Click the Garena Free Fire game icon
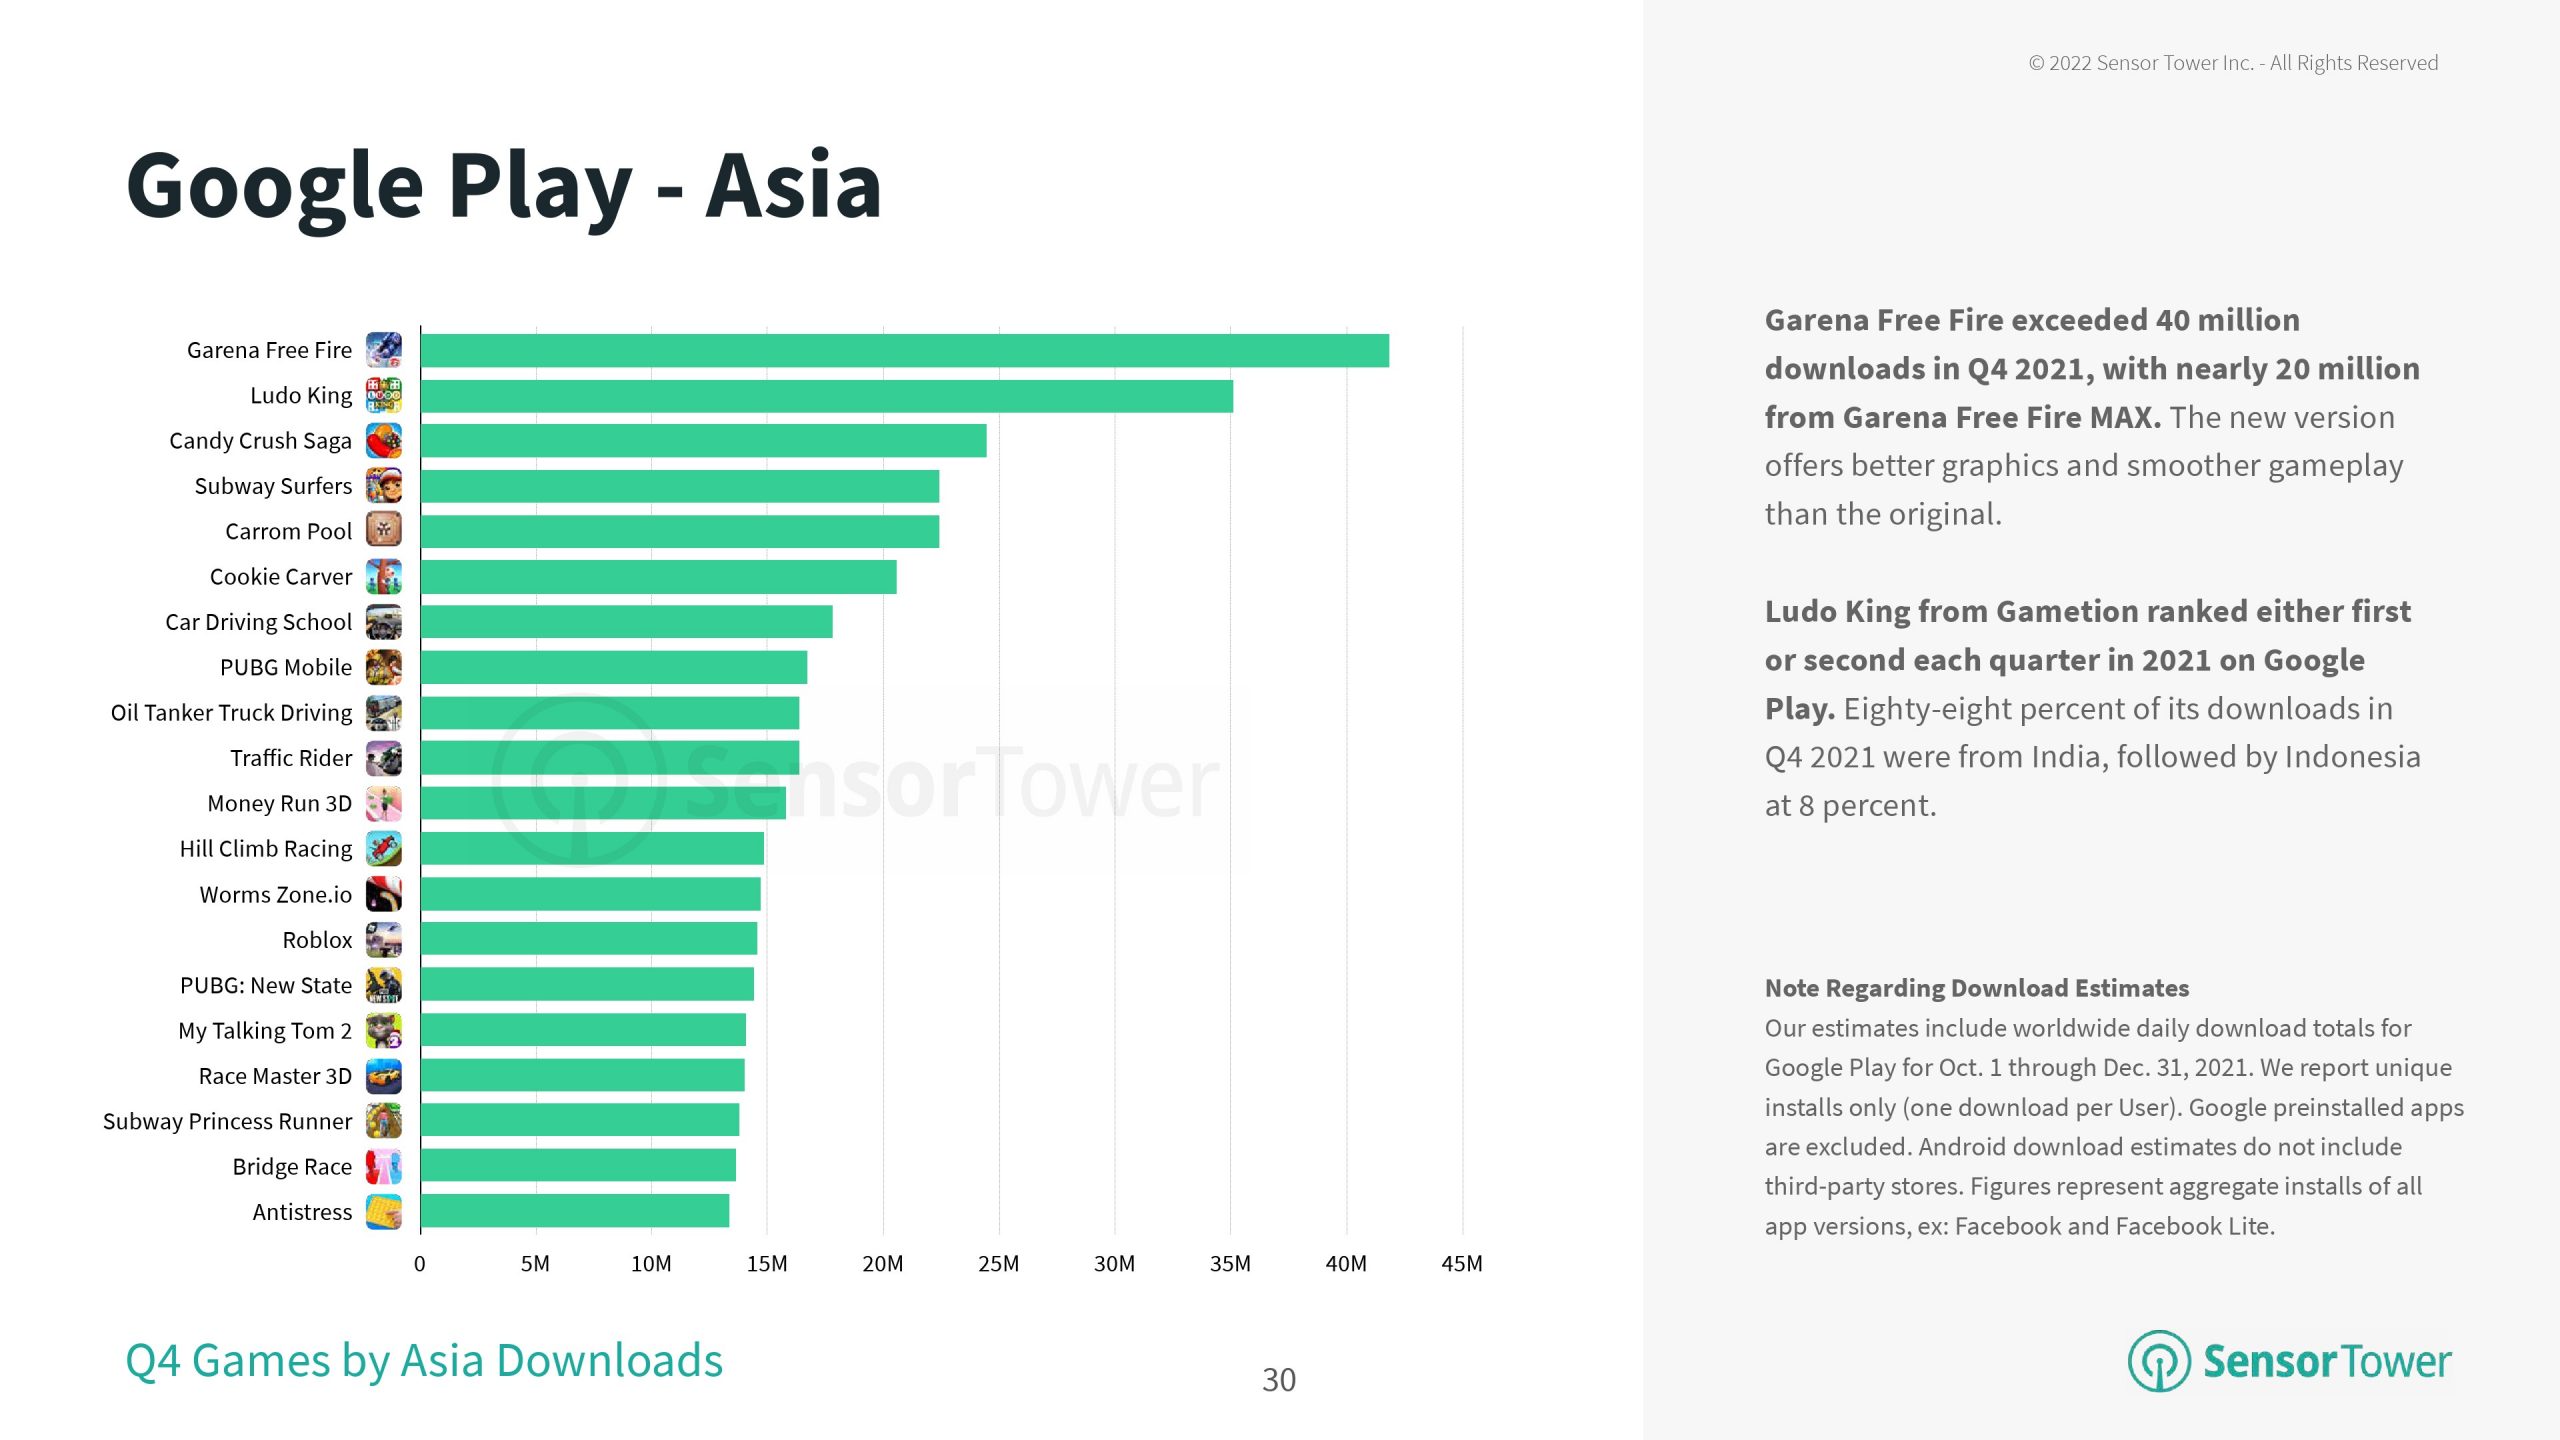2560x1440 pixels. (383, 350)
